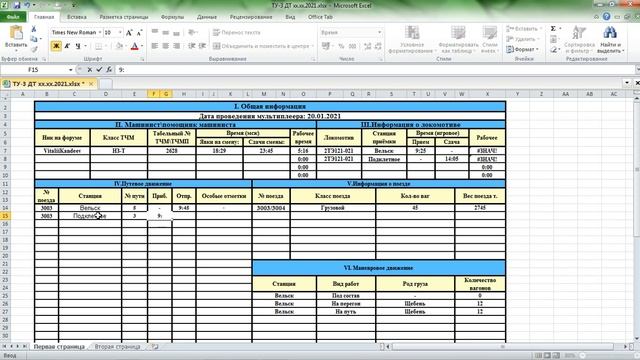Image resolution: width=640 pixels, height=360 pixels.
Task: Click the AutoSum sigma icon
Action: click(x=553, y=29)
